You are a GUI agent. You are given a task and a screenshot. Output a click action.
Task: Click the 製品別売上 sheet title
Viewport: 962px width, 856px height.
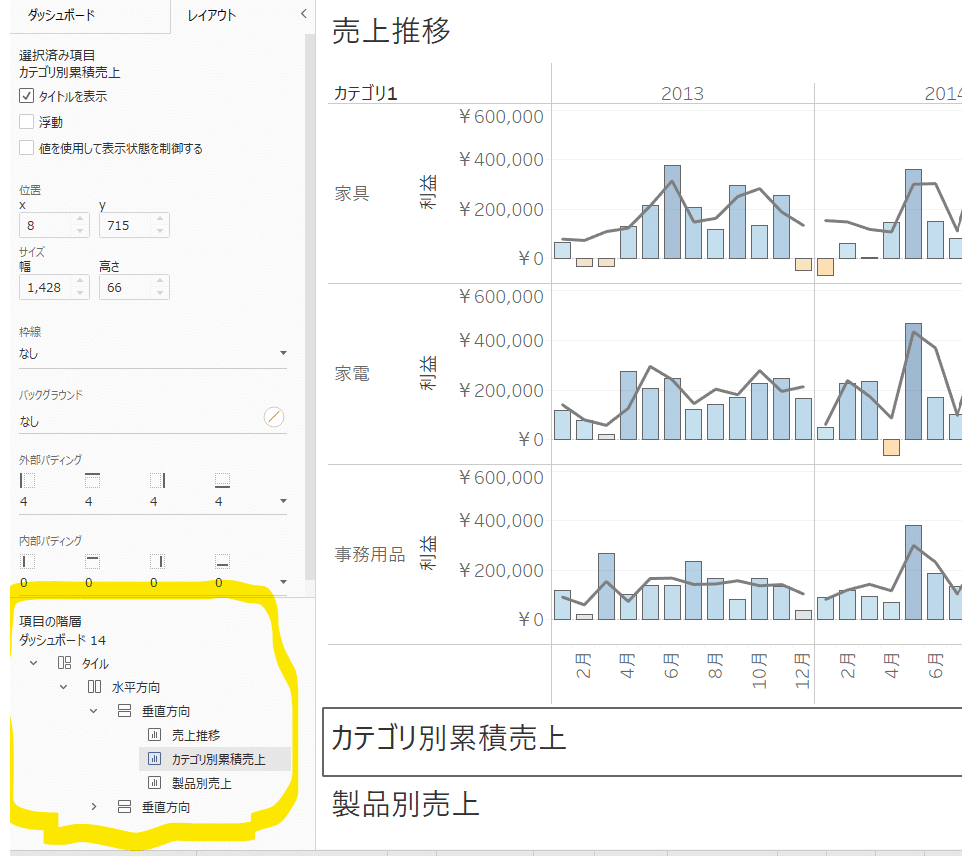click(406, 804)
